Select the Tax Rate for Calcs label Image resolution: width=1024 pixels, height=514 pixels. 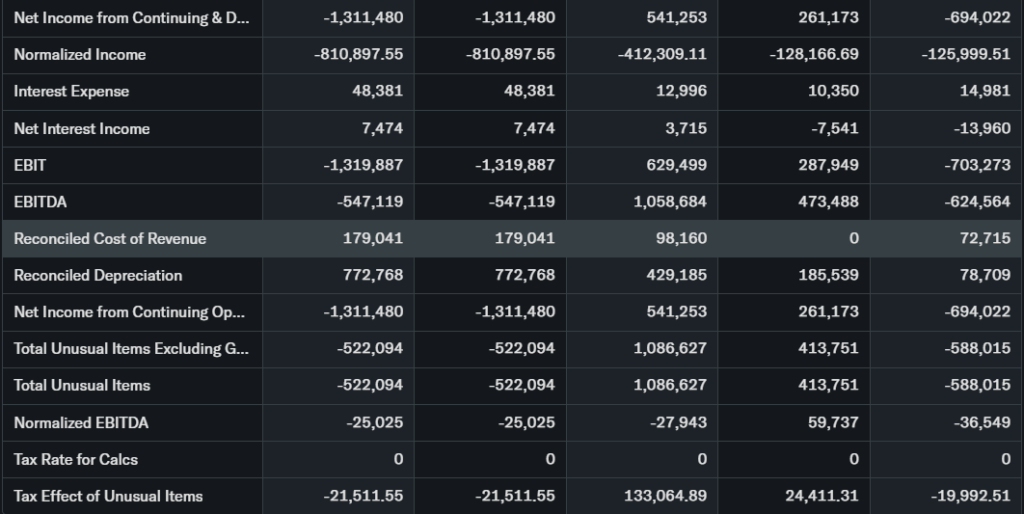click(76, 459)
